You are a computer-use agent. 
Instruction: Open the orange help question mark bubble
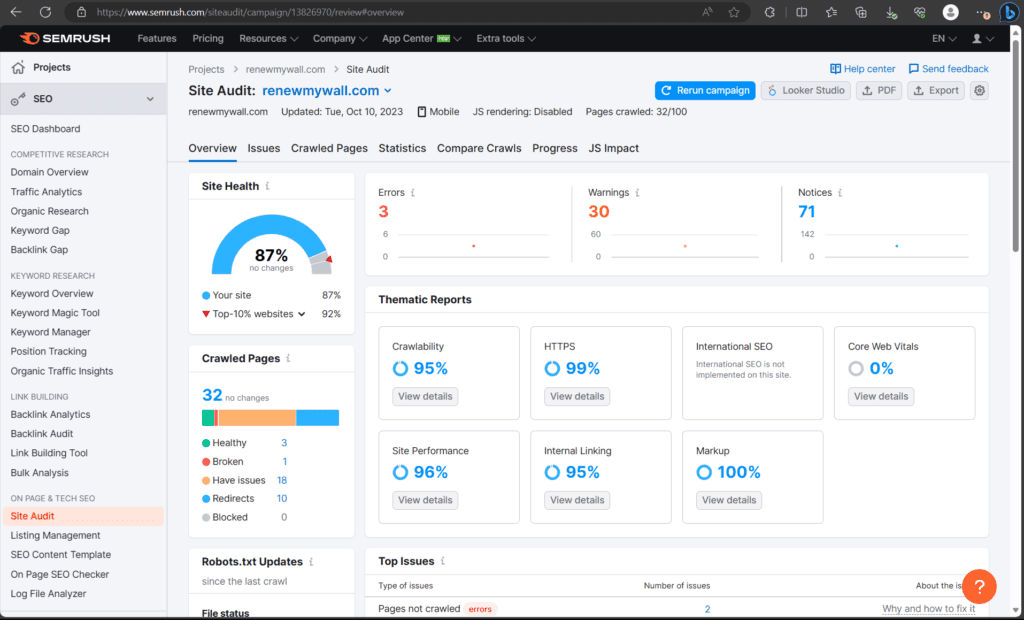pyautogui.click(x=979, y=586)
